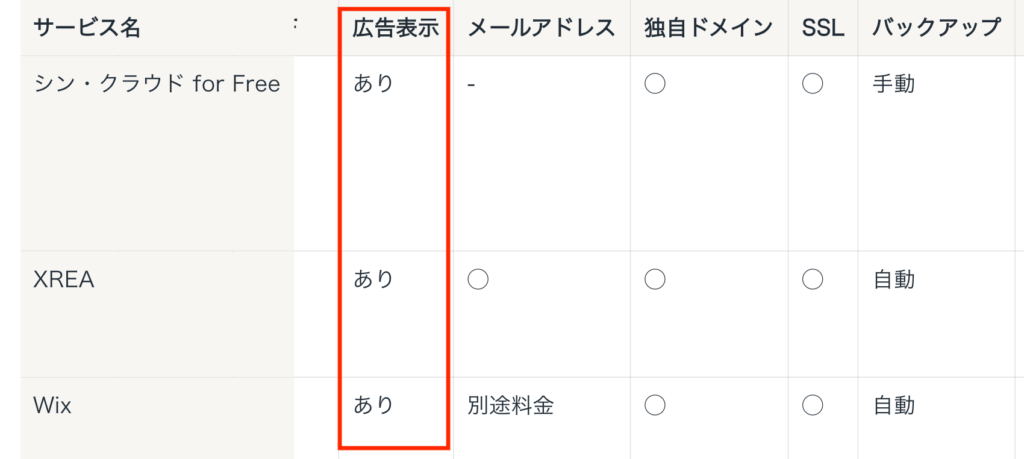Click the あり cell in the Wix row
Image resolution: width=1024 pixels, height=459 pixels.
(374, 405)
